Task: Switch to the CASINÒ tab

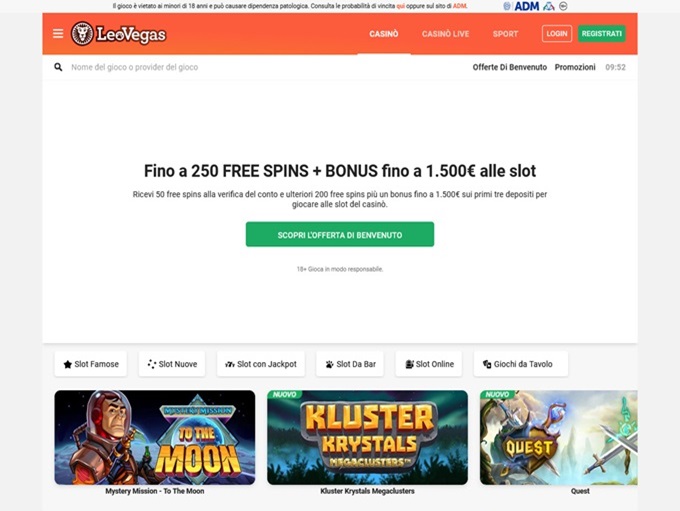Action: (384, 34)
